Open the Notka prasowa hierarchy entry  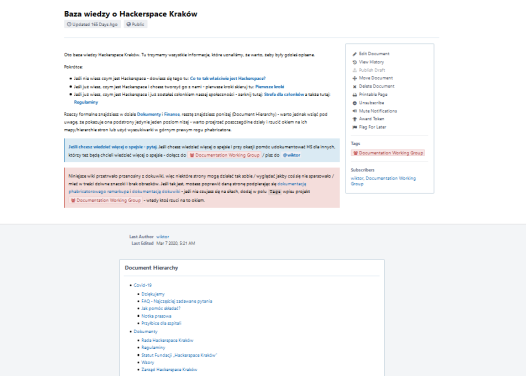[156, 316]
